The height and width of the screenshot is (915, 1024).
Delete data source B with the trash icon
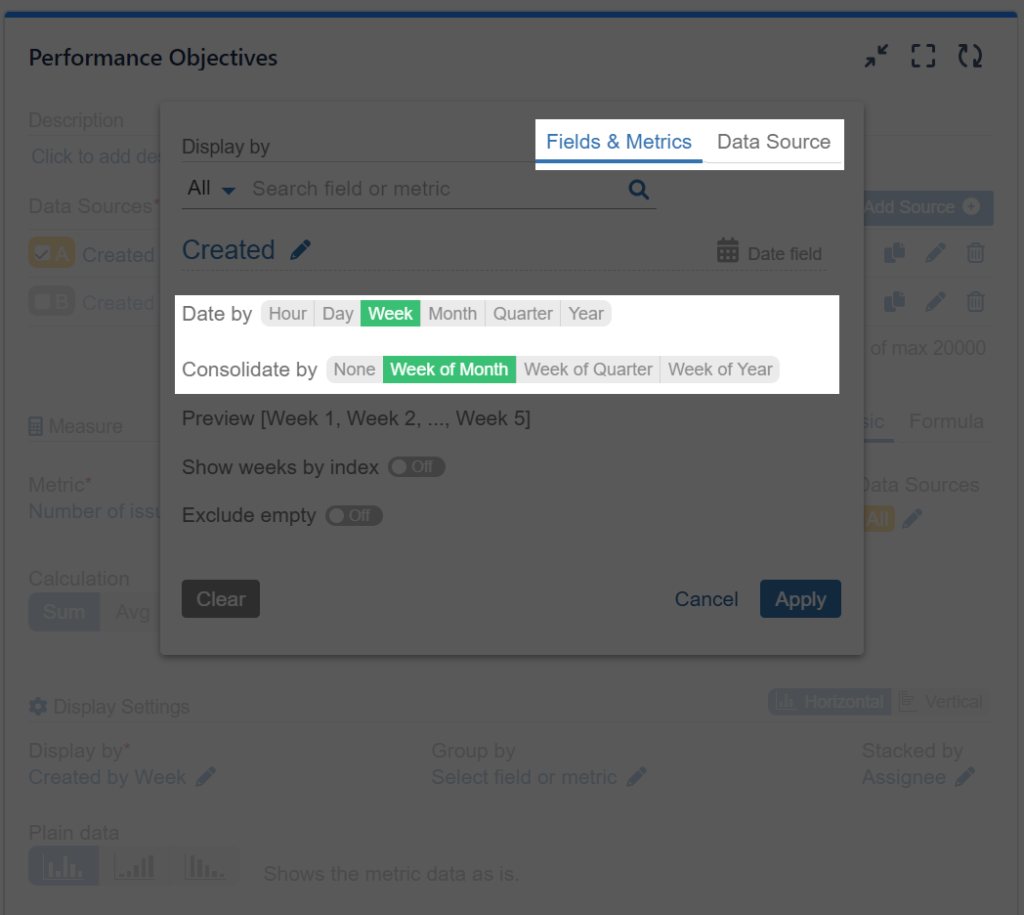976,303
